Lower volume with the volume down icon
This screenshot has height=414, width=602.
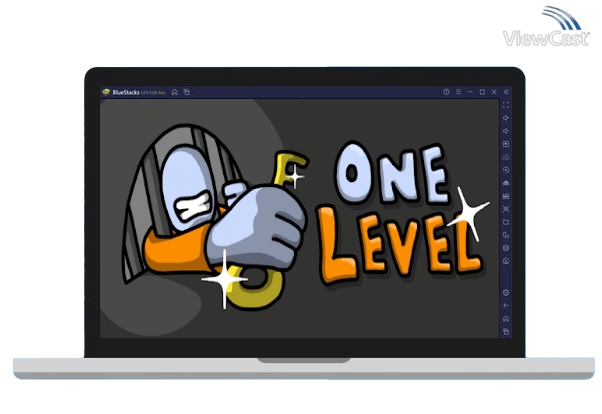[x=506, y=131]
